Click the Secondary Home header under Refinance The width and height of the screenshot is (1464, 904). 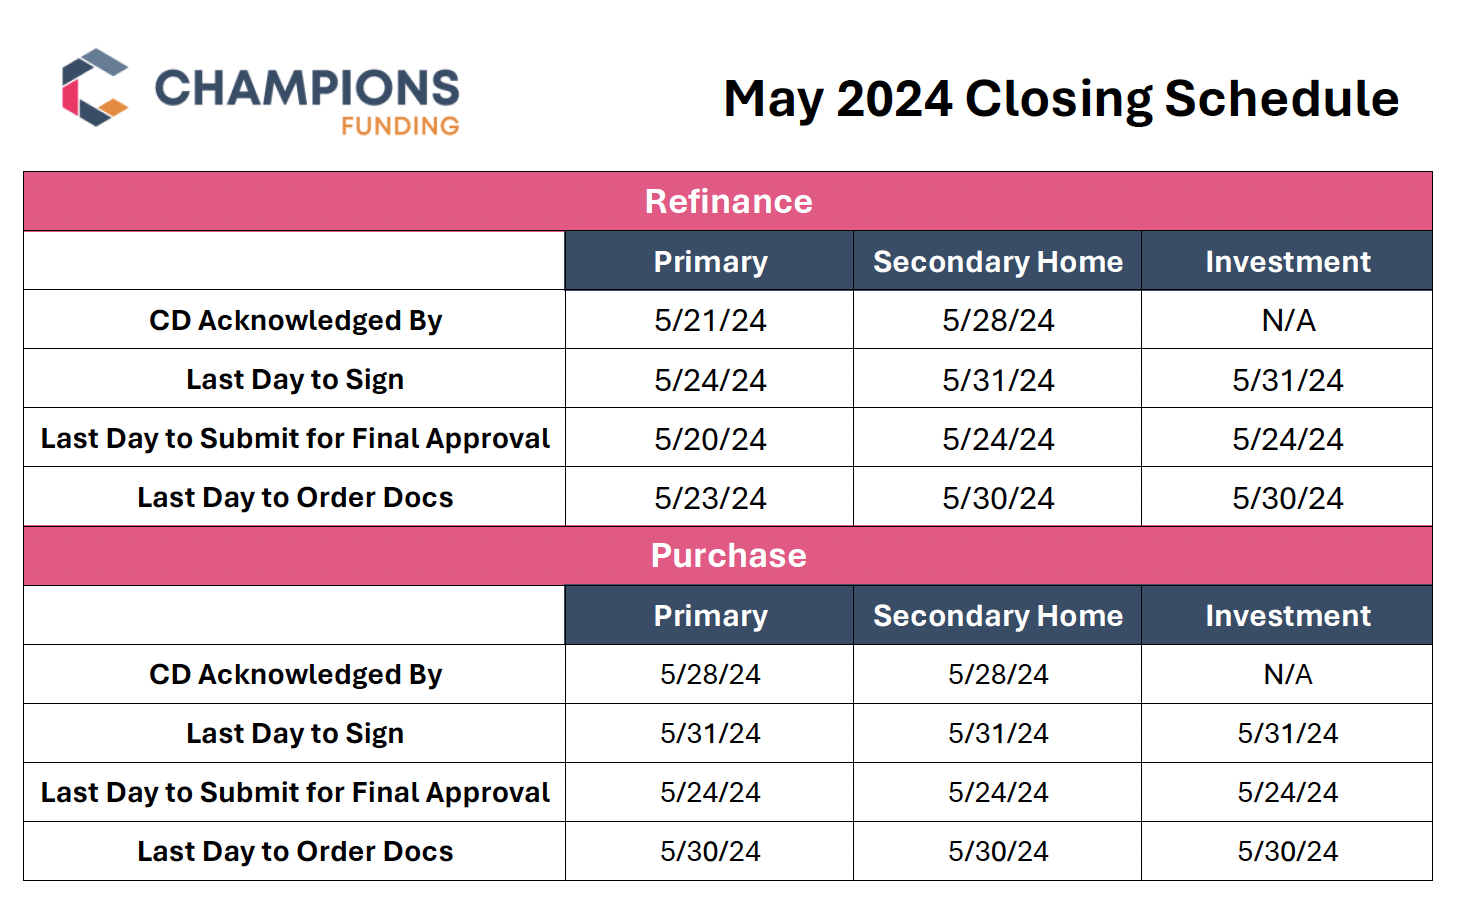pyautogui.click(x=997, y=262)
